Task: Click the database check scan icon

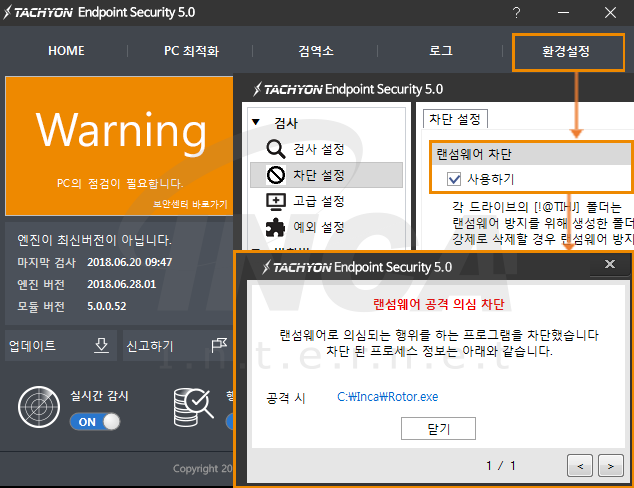Action: pyautogui.click(x=193, y=408)
